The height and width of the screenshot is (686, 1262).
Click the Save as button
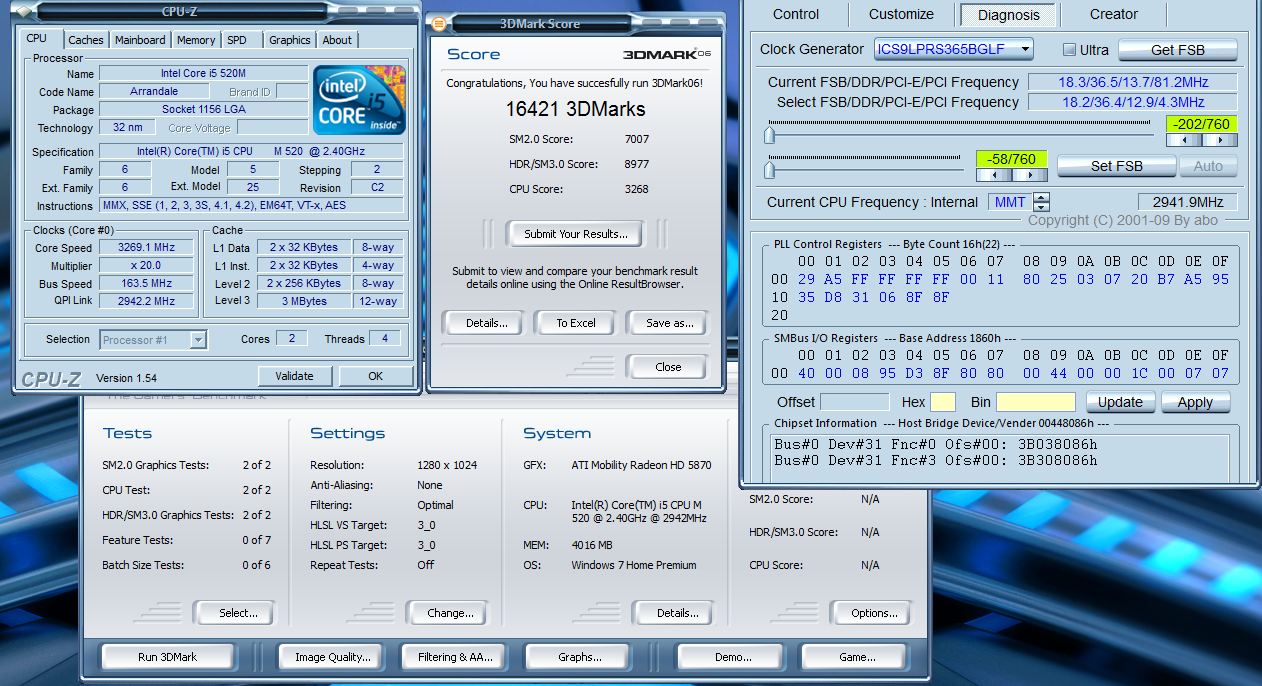click(x=669, y=323)
